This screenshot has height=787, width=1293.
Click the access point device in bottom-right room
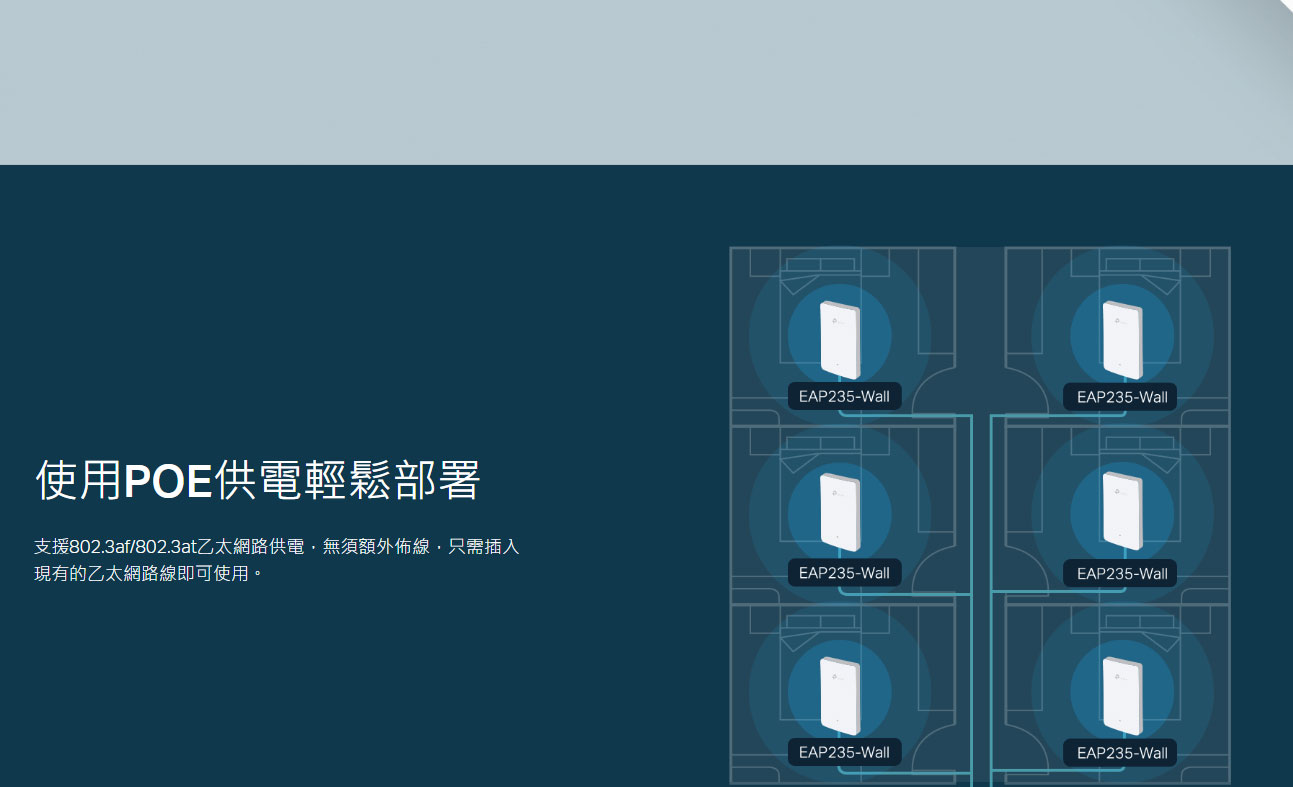pos(1122,696)
